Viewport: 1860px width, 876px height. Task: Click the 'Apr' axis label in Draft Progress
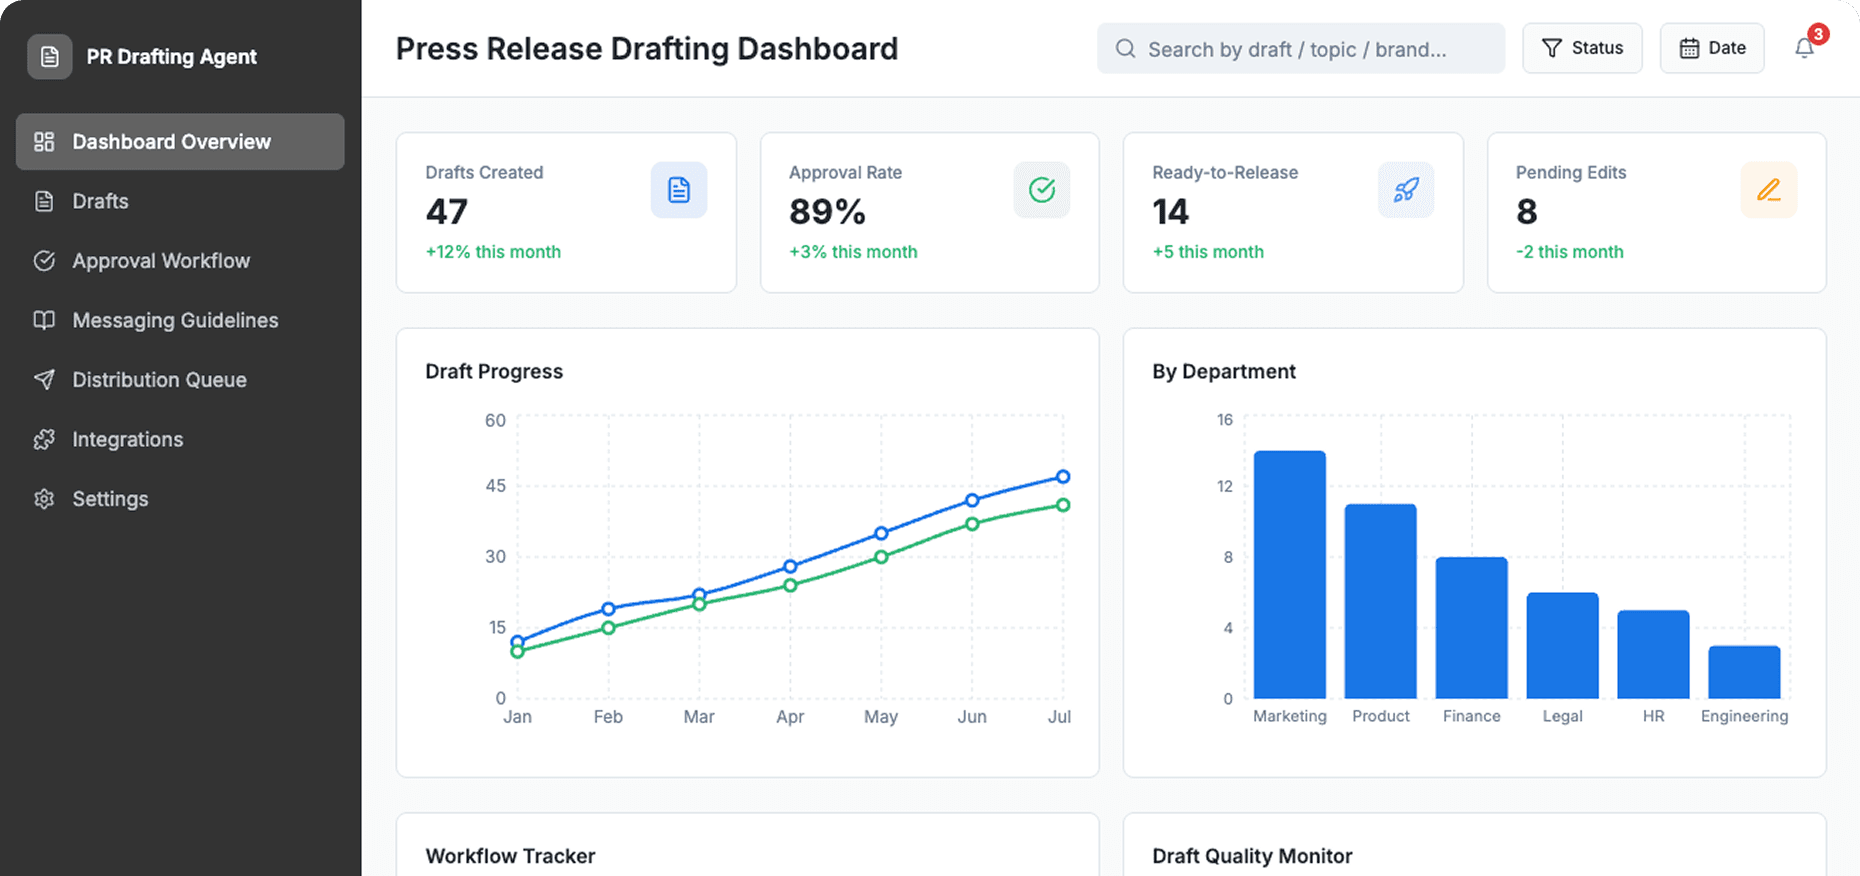[790, 717]
